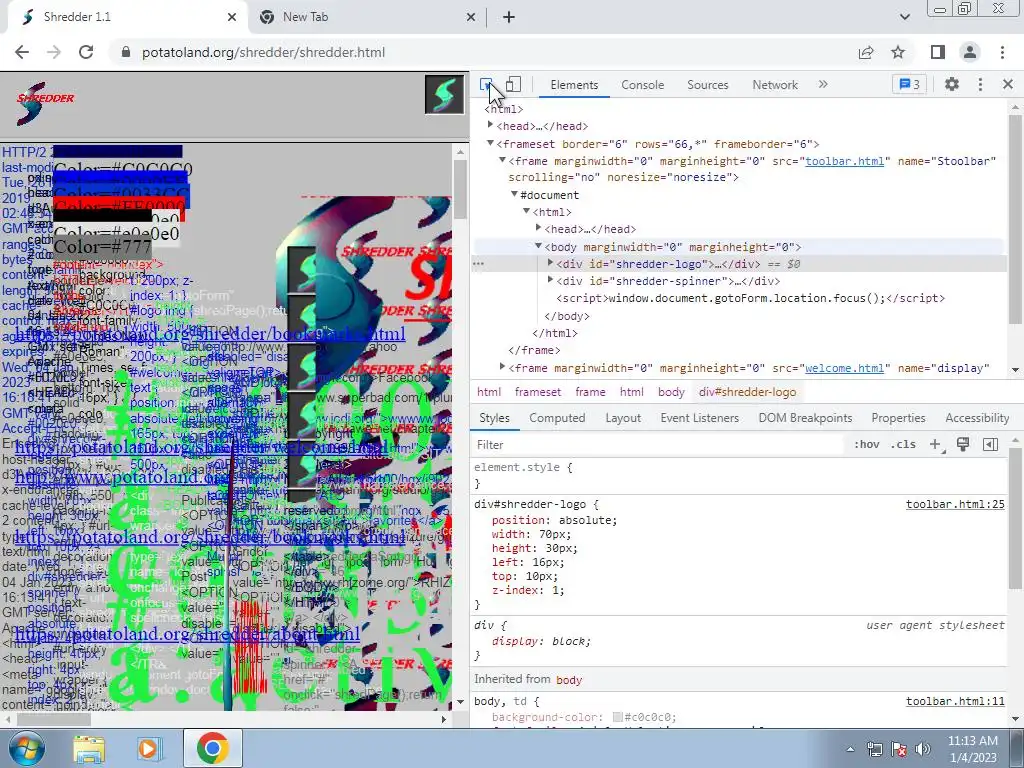
Task: Toggle the computed styles sidebar icon
Action: pos(990,445)
